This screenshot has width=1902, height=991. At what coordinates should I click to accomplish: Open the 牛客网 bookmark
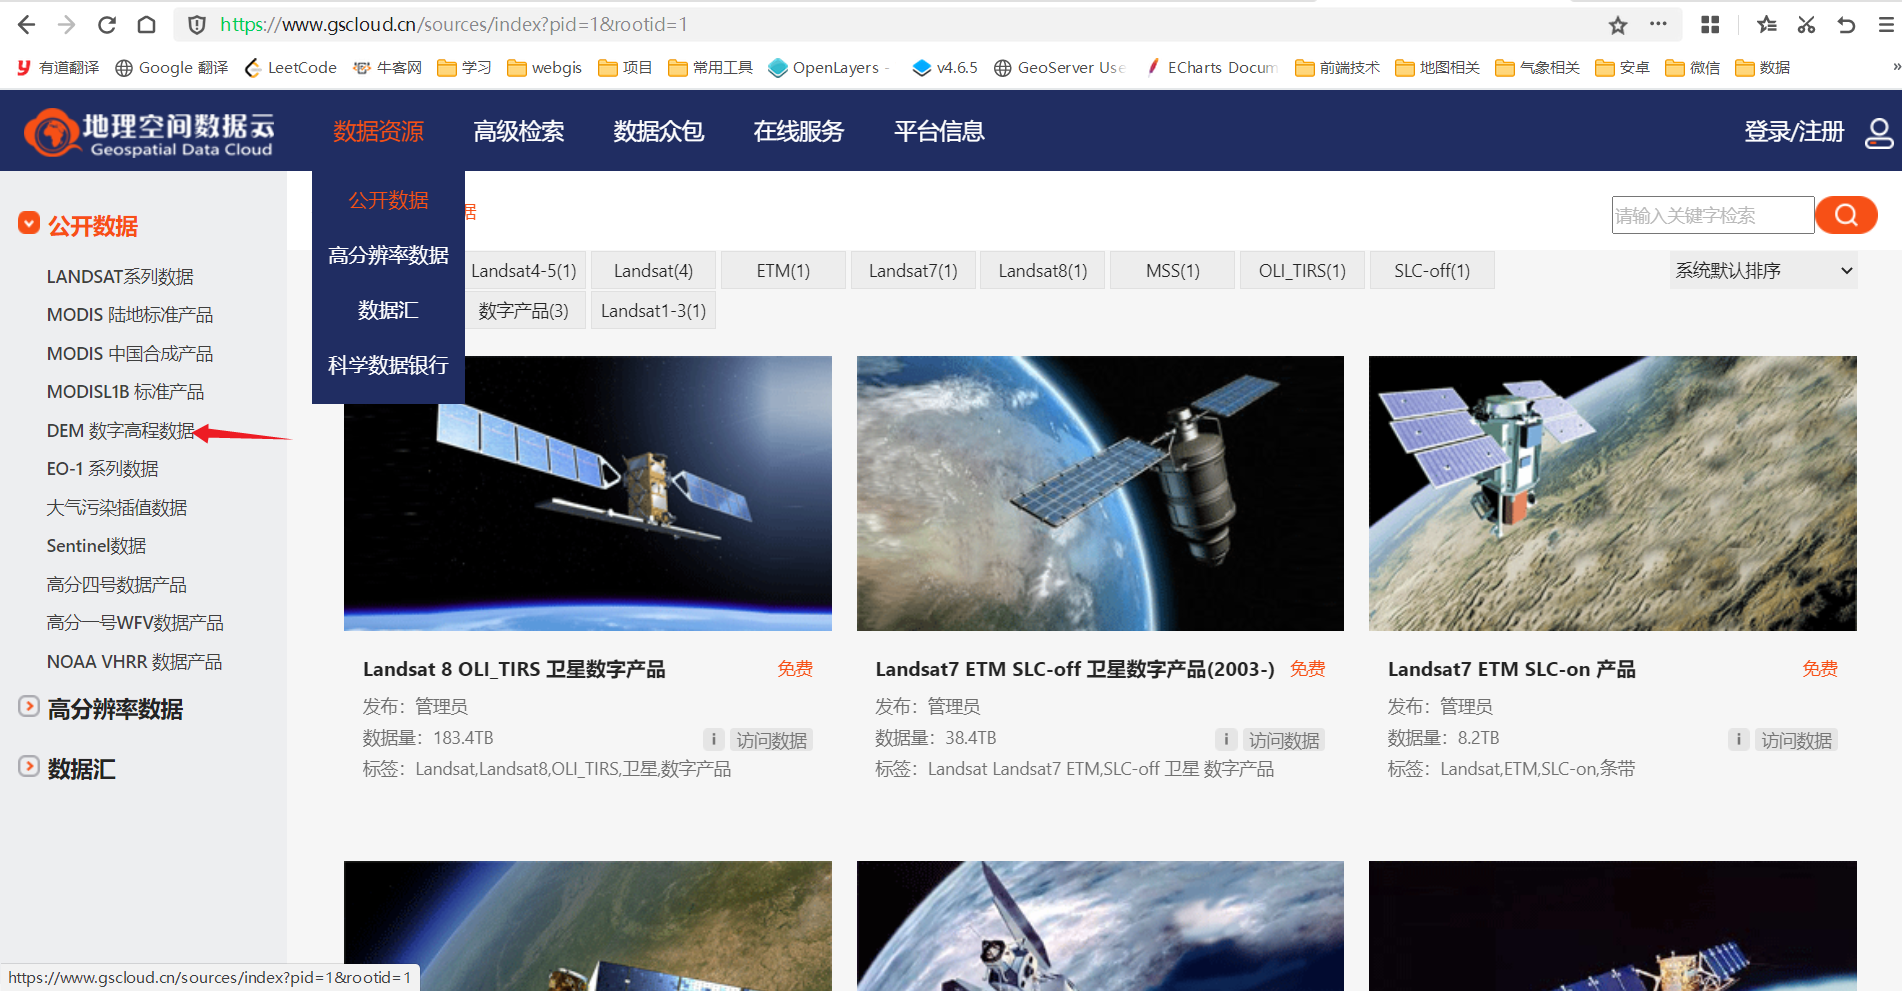[387, 67]
